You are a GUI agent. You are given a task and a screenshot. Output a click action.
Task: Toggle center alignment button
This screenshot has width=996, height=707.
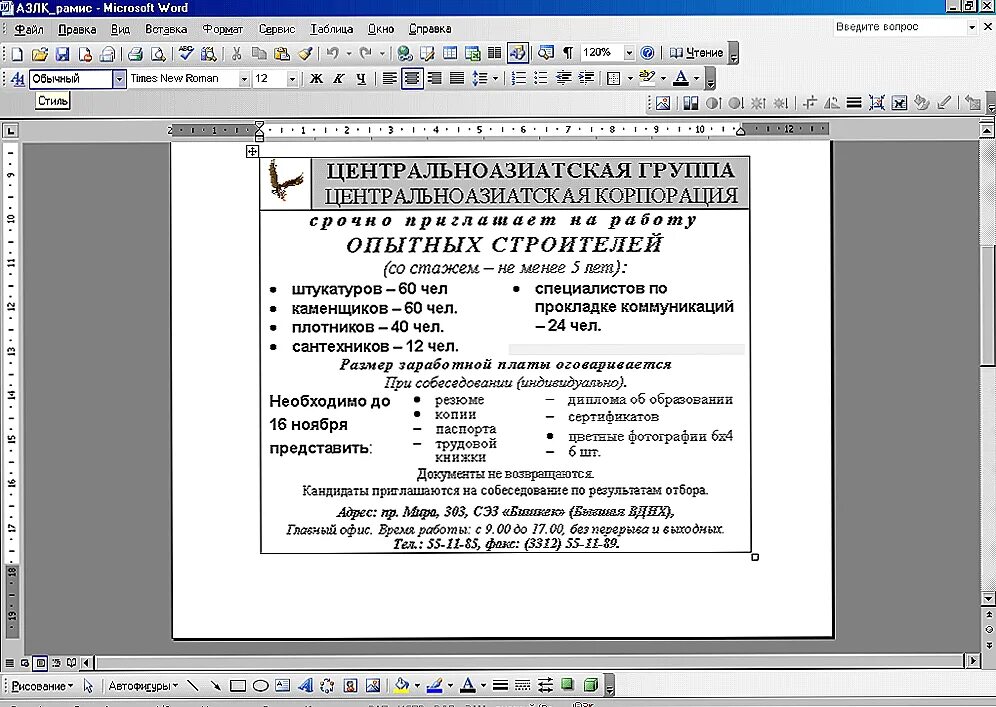point(412,79)
